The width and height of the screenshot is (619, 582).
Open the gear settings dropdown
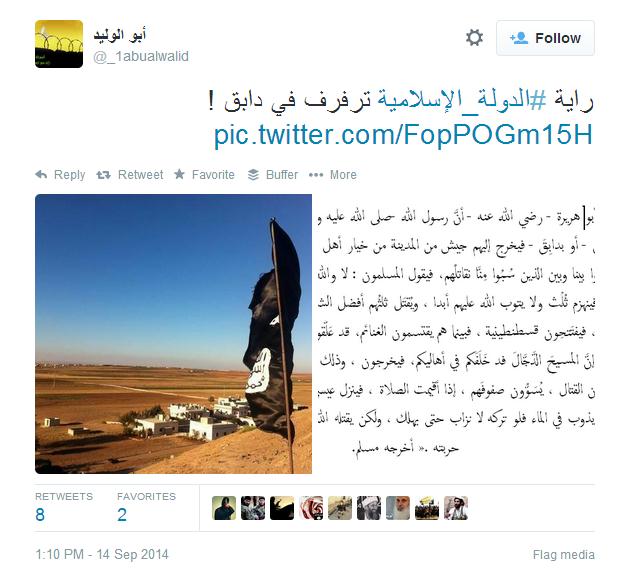coord(474,38)
